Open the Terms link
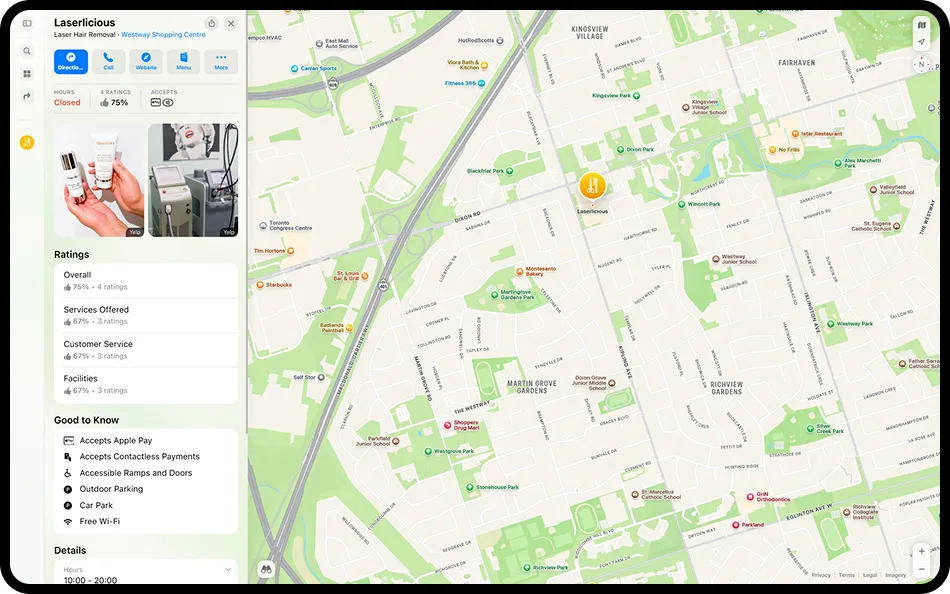 (846, 575)
